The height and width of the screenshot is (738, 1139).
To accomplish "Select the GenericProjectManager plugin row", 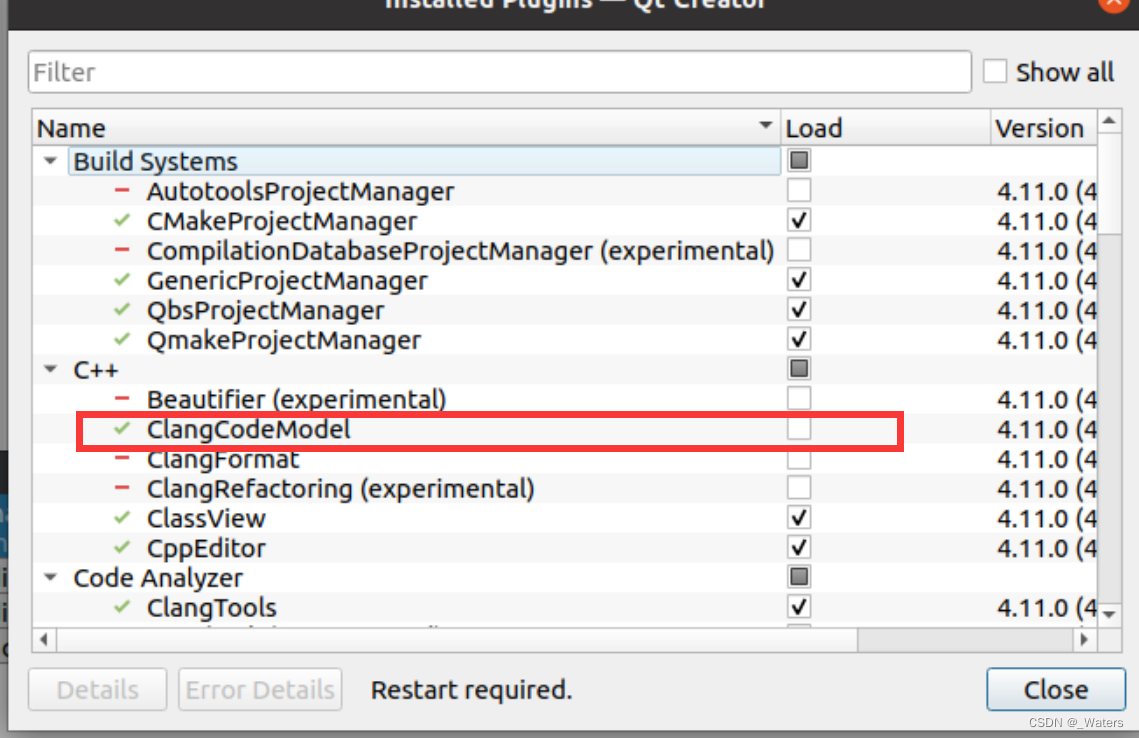I will coord(565,280).
